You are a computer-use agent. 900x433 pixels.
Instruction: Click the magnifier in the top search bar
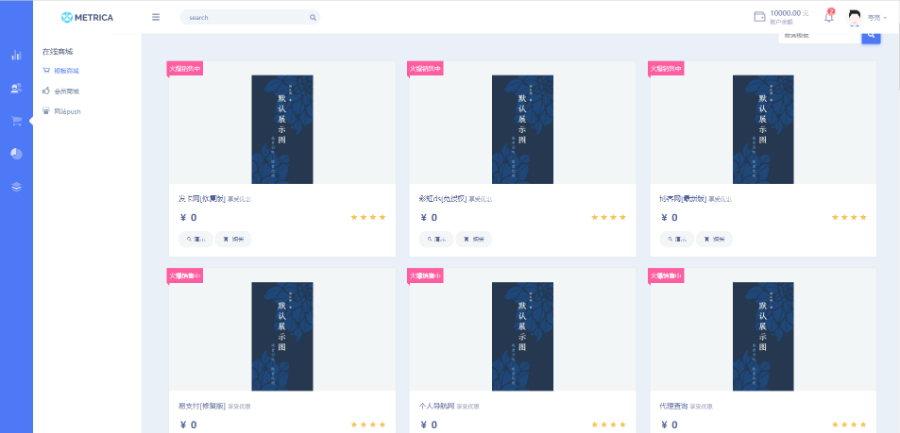(313, 18)
